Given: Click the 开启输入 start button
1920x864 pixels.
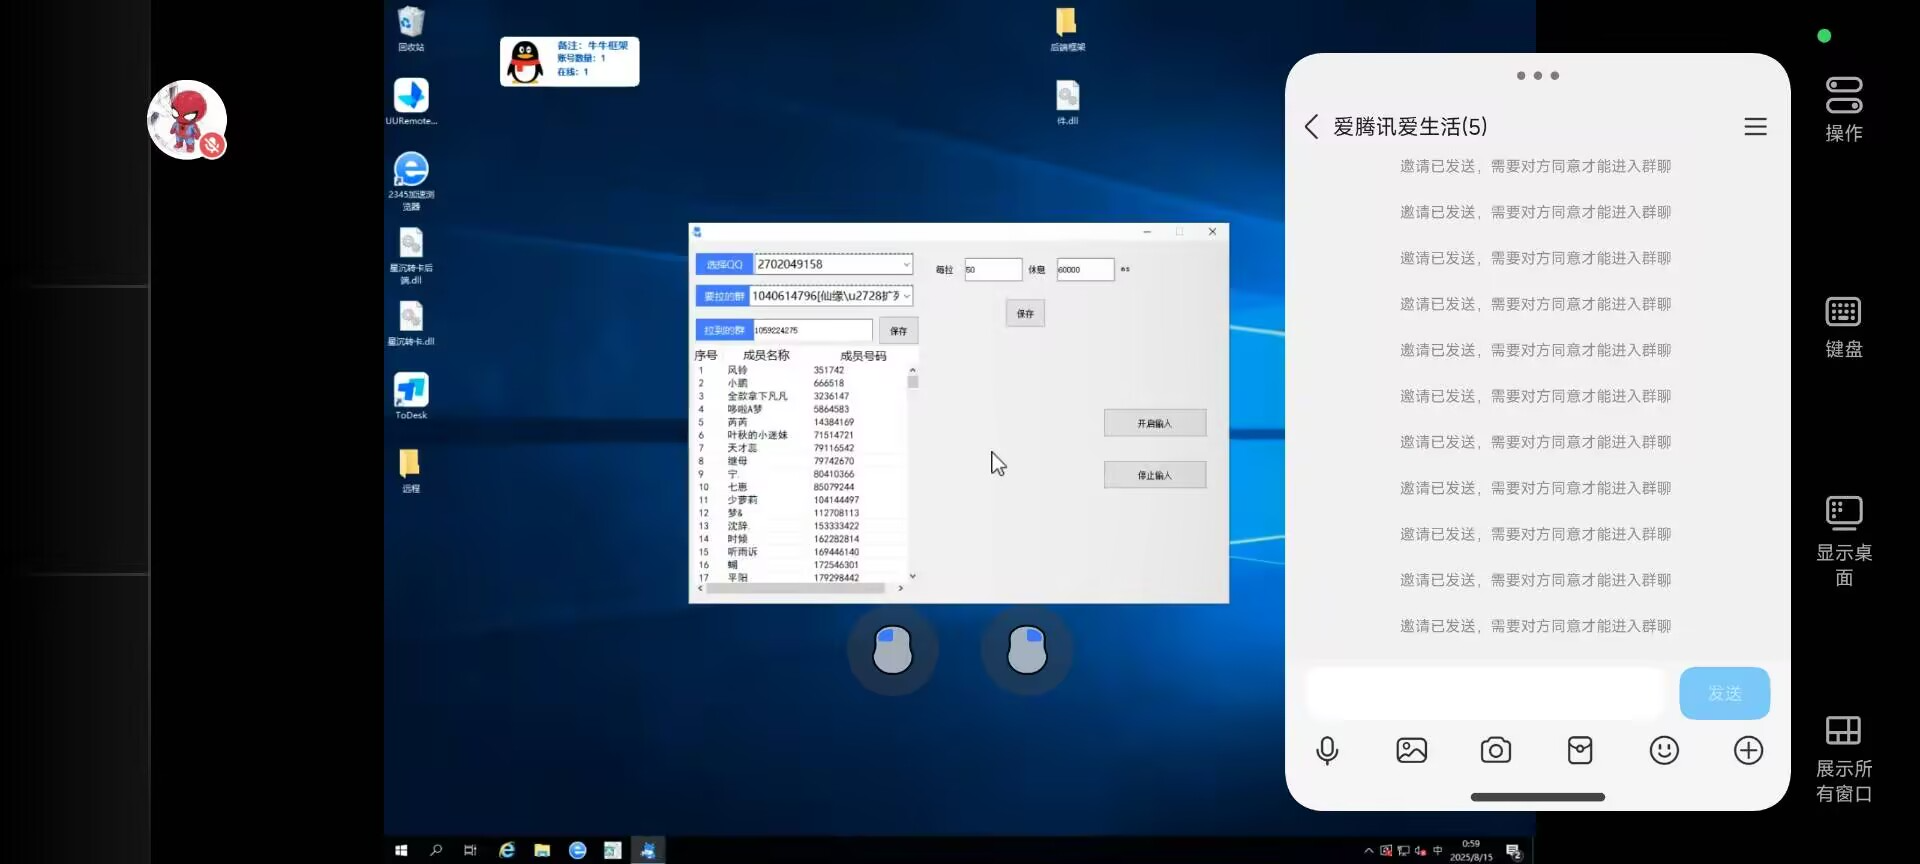Looking at the screenshot, I should tap(1154, 423).
